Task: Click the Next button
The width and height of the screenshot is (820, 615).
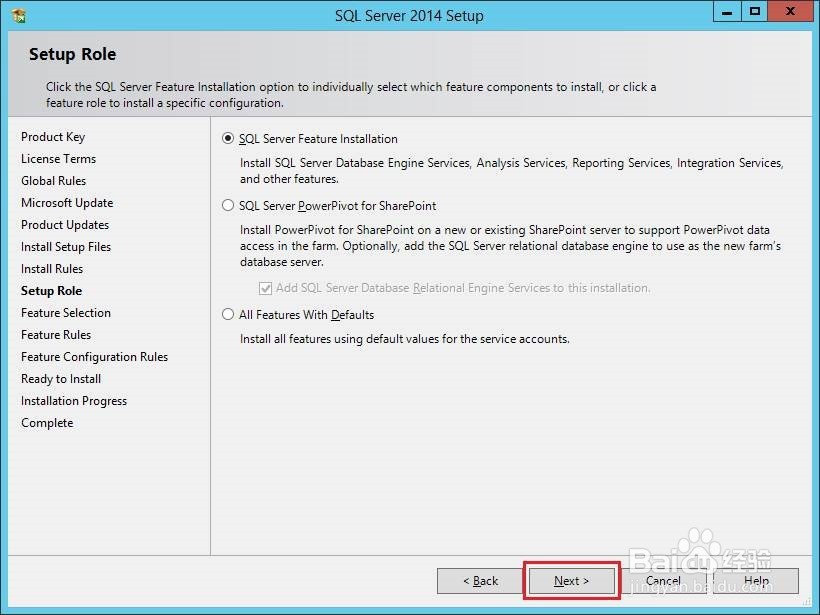Action: point(571,581)
